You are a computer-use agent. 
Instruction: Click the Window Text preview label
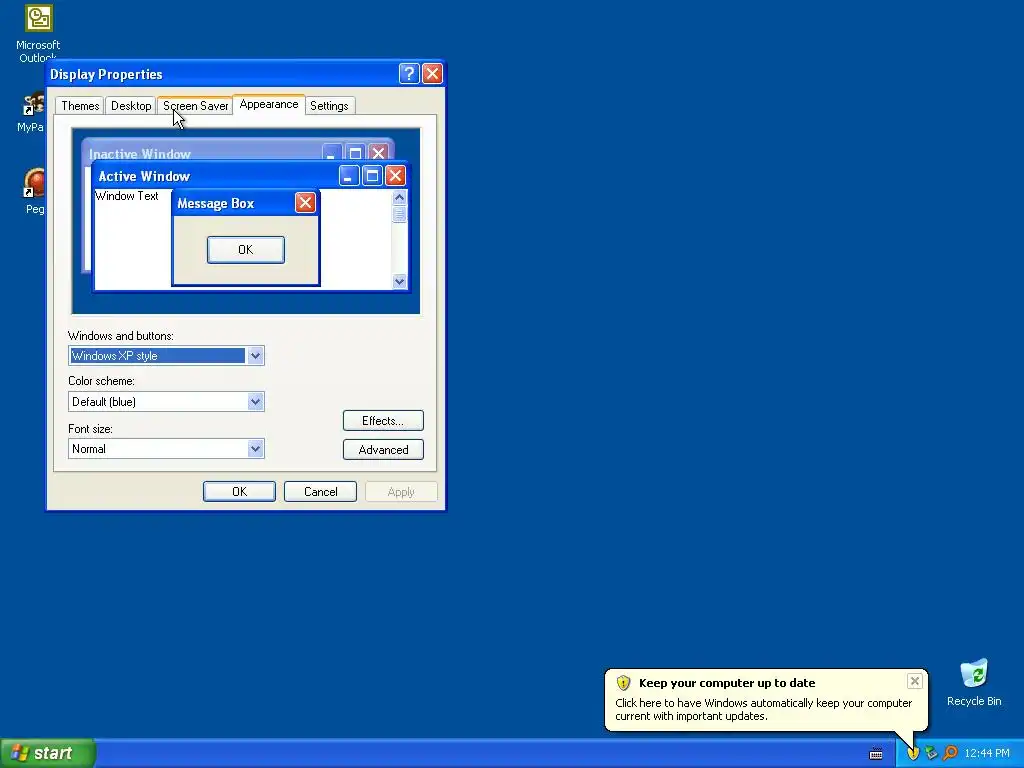coord(127,196)
